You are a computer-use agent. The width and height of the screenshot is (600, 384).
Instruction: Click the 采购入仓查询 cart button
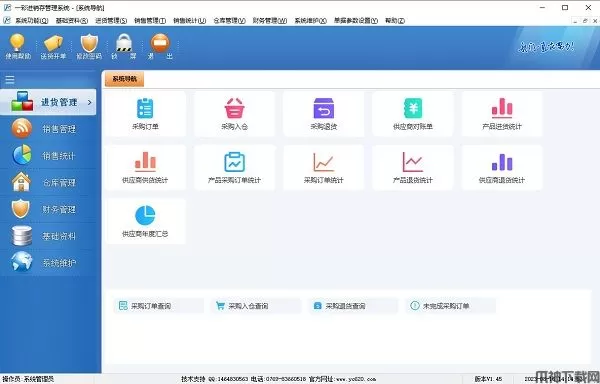256,306
